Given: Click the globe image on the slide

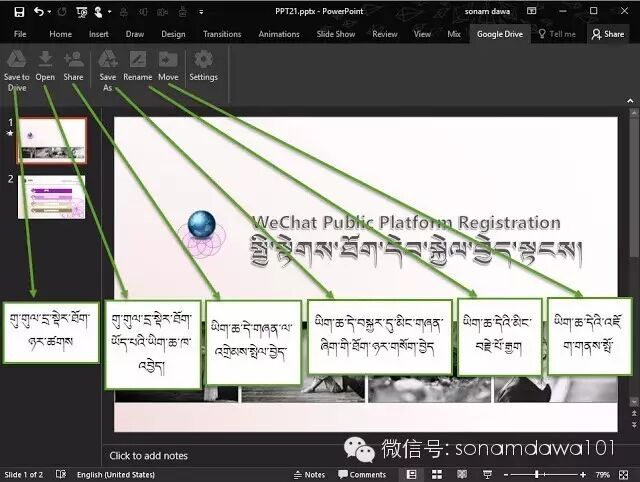Looking at the screenshot, I should click(202, 224).
